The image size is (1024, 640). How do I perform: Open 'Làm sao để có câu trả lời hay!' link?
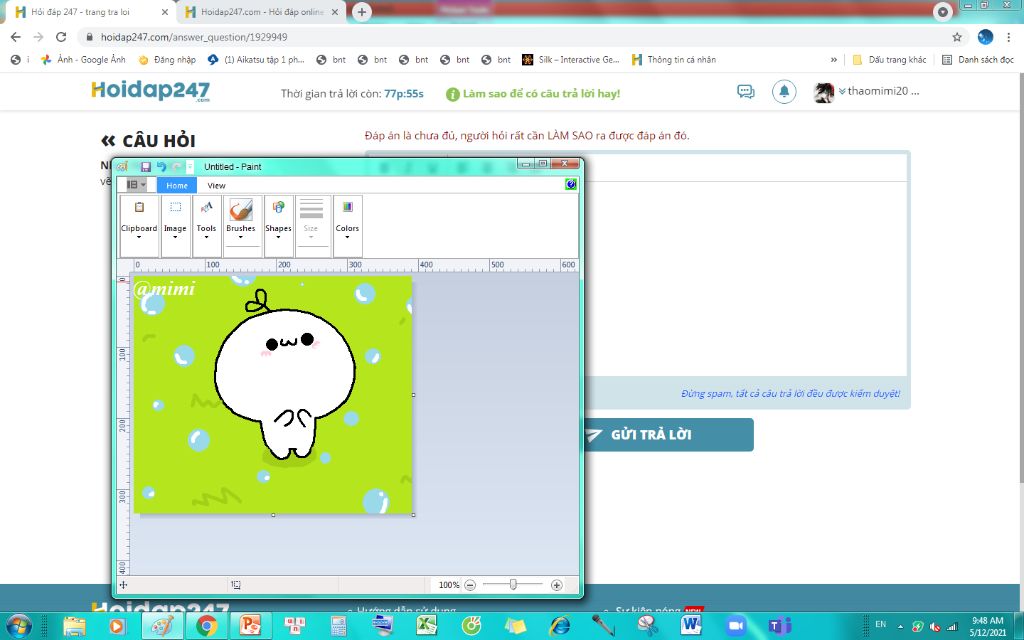click(533, 93)
